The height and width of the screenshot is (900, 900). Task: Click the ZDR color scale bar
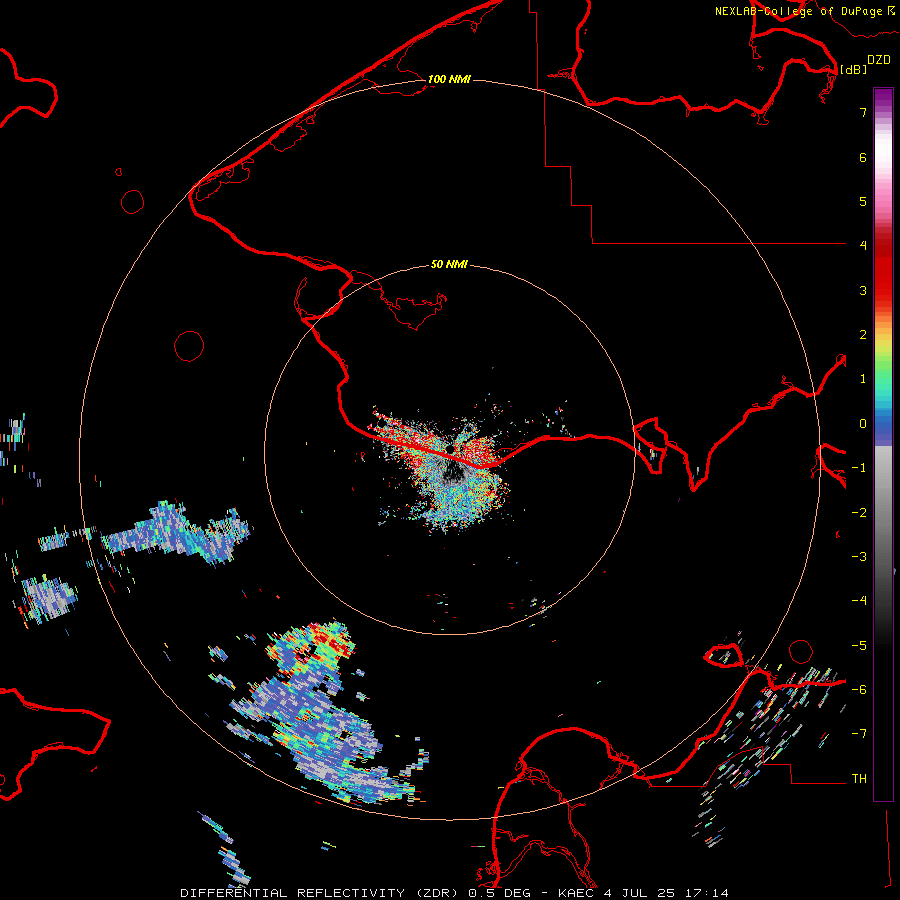[x=883, y=444]
